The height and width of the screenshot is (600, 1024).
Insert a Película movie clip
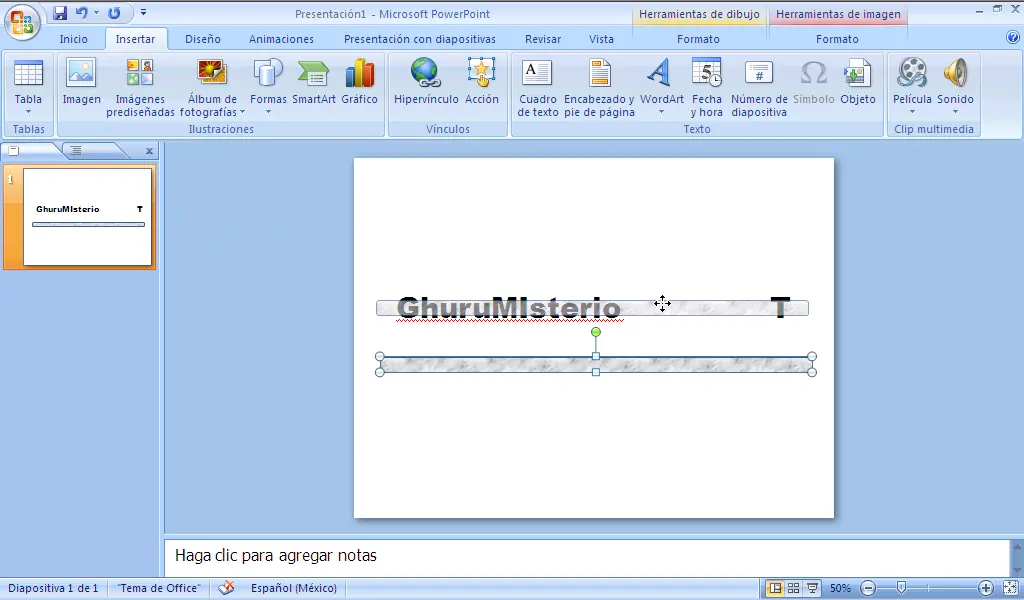912,86
